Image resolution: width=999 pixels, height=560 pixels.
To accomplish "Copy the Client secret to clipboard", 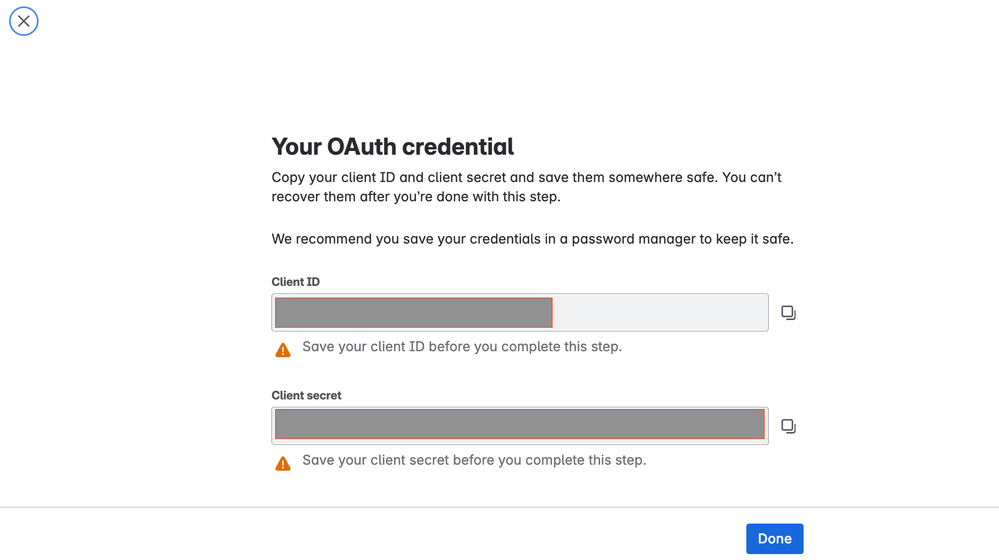I will [788, 426].
